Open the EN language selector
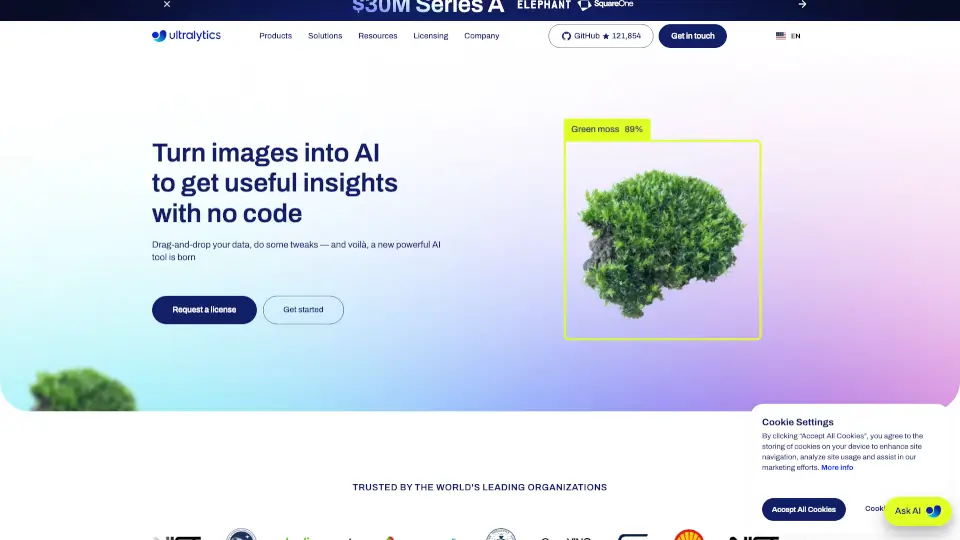Image resolution: width=960 pixels, height=540 pixels. pos(795,36)
